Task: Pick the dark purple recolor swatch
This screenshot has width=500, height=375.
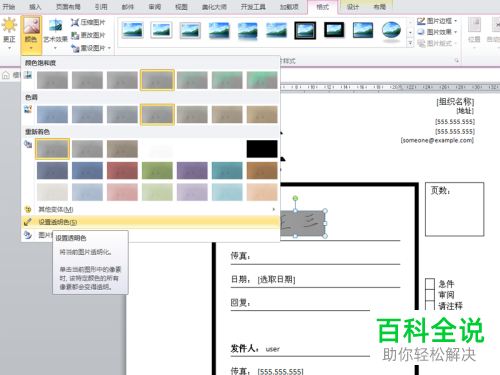Action: click(192, 171)
